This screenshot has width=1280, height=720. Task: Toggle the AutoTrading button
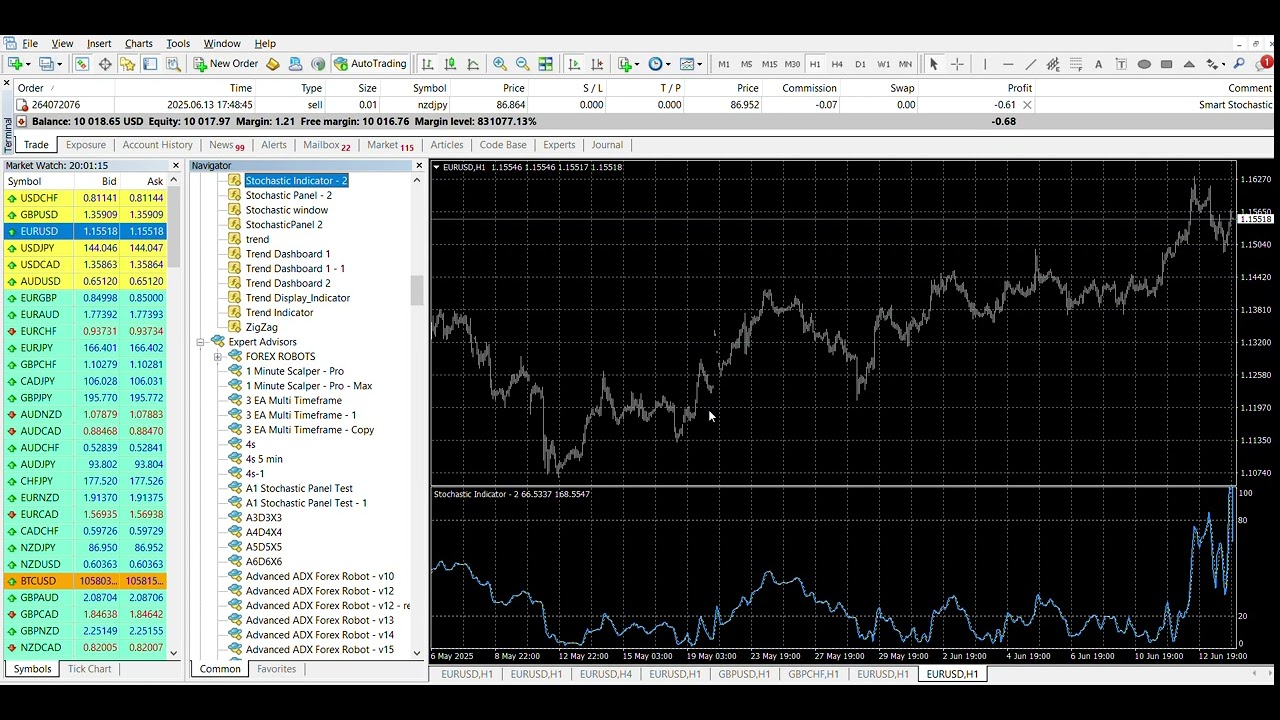[x=370, y=64]
